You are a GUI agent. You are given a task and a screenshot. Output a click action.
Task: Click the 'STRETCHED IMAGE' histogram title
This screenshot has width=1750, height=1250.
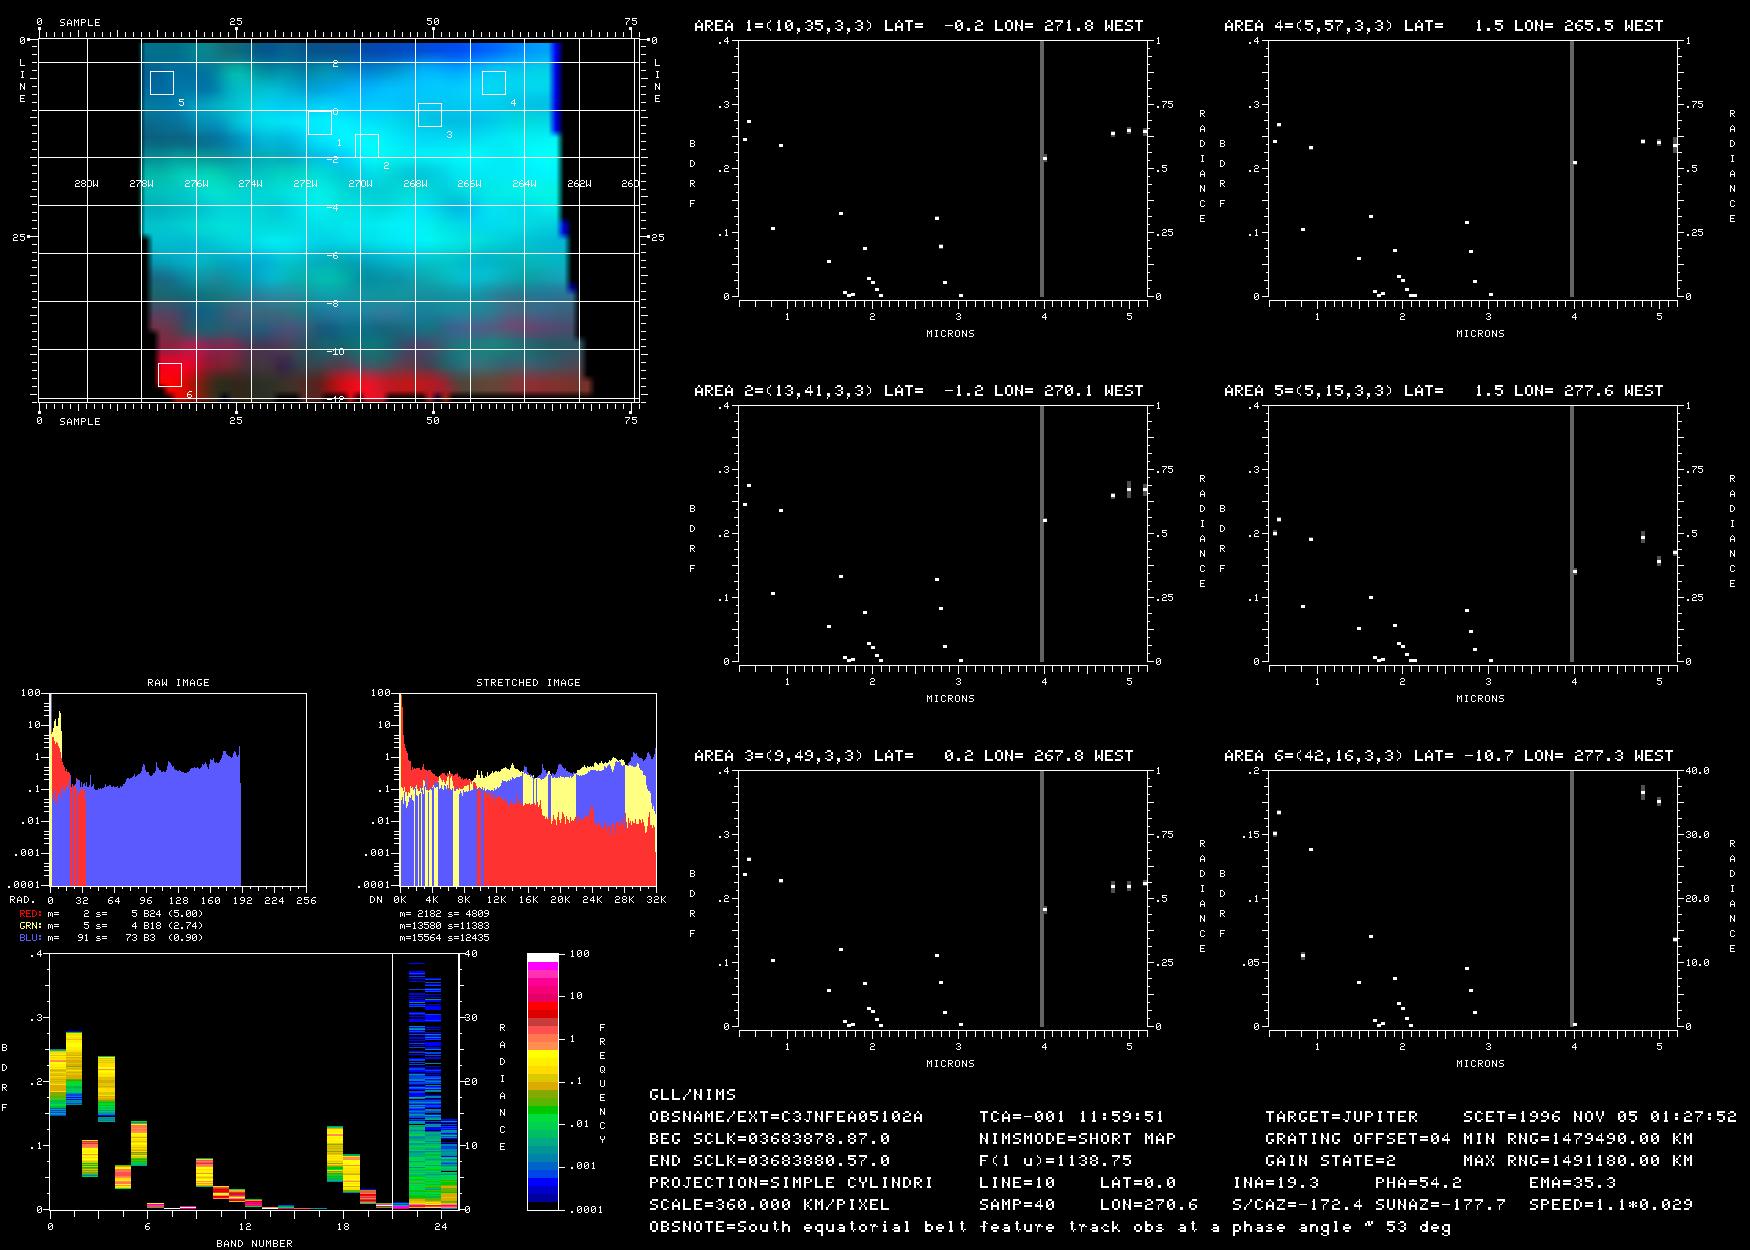click(528, 683)
